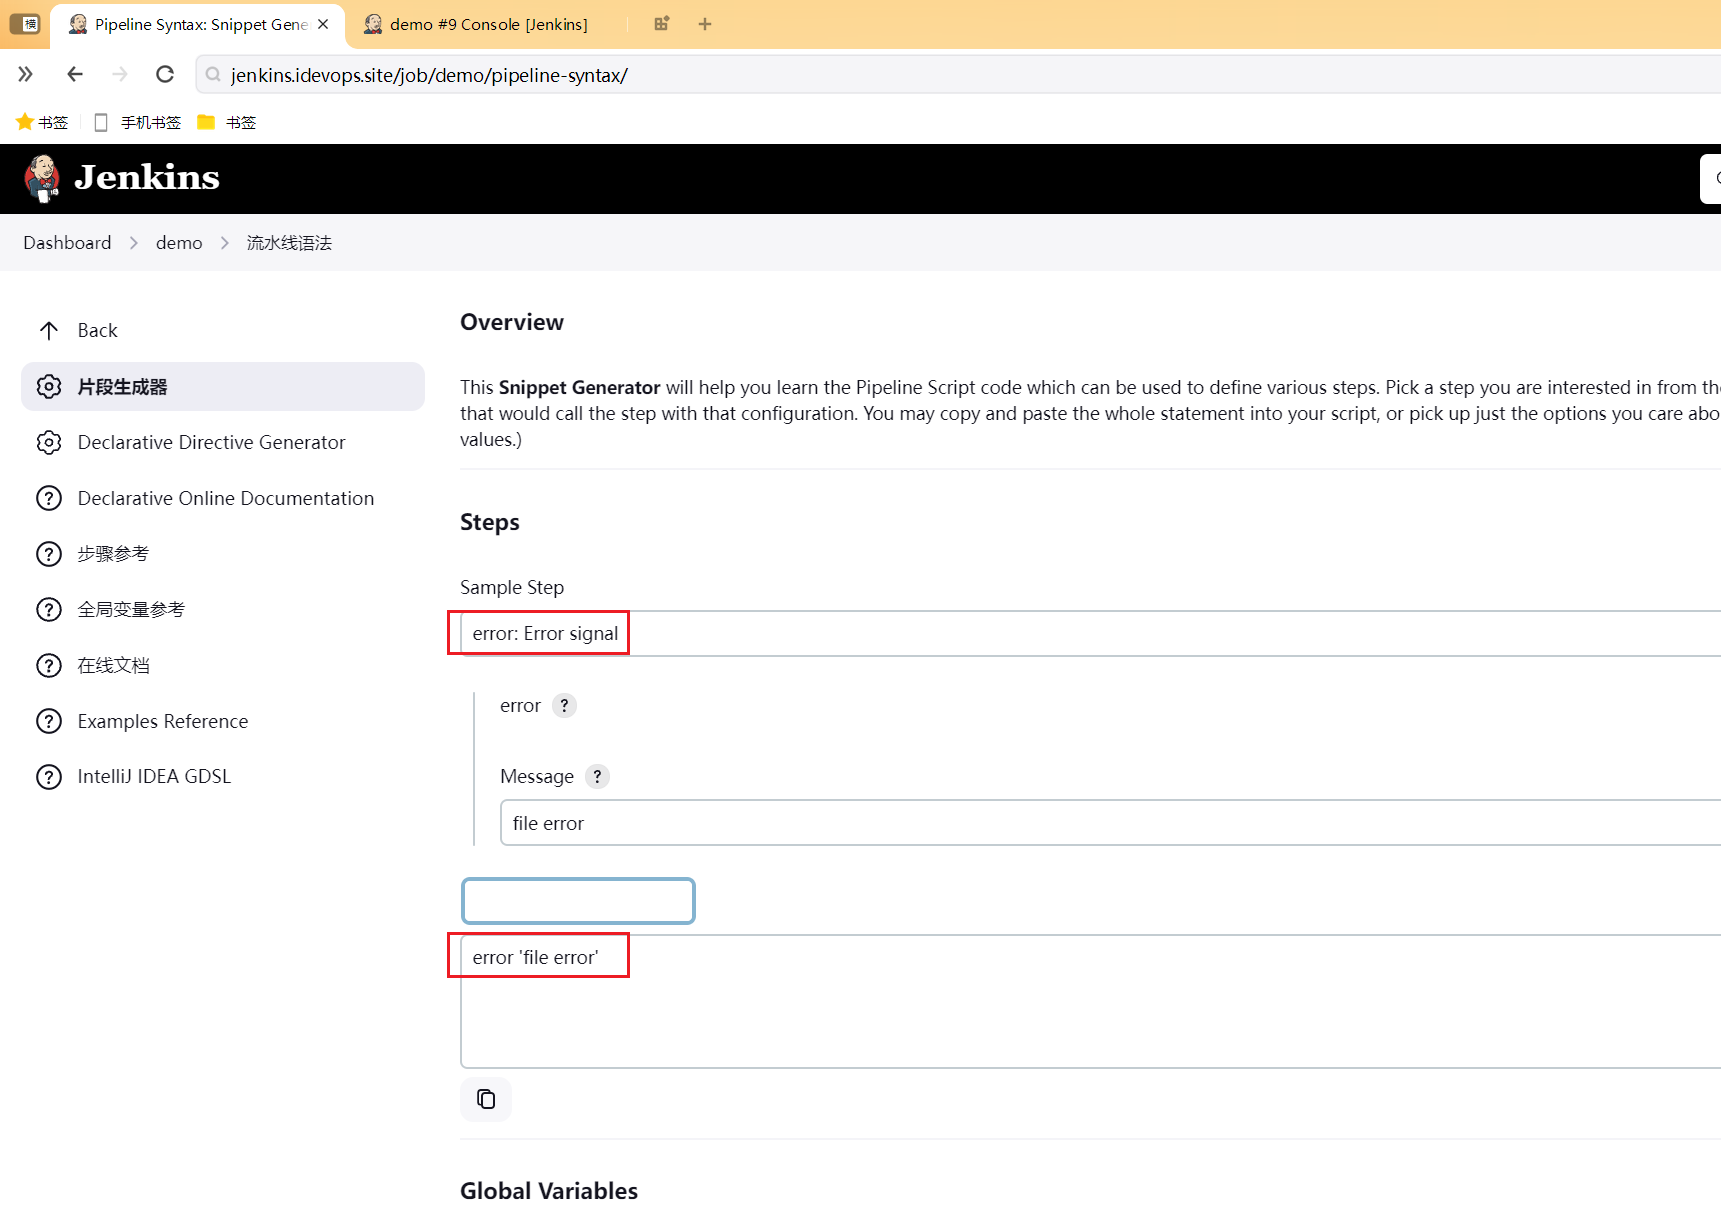Click help icon beside Examples Reference

49,721
